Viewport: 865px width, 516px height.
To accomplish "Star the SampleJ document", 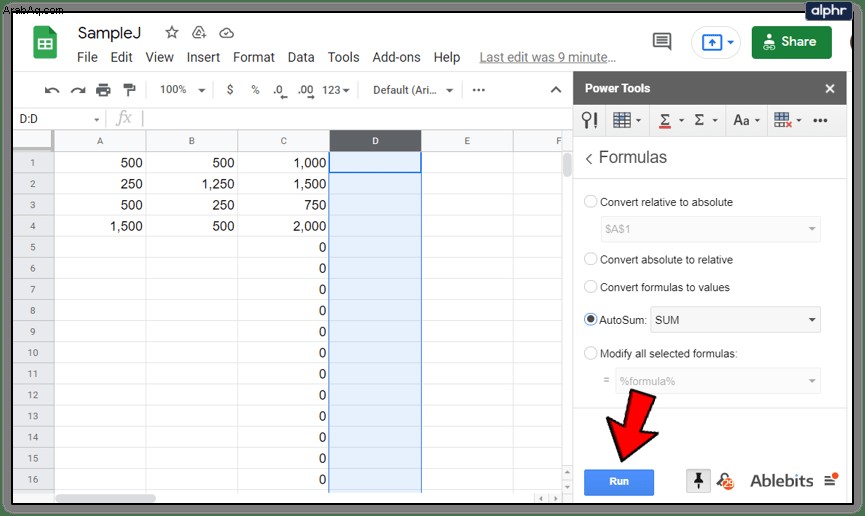I will click(x=172, y=33).
